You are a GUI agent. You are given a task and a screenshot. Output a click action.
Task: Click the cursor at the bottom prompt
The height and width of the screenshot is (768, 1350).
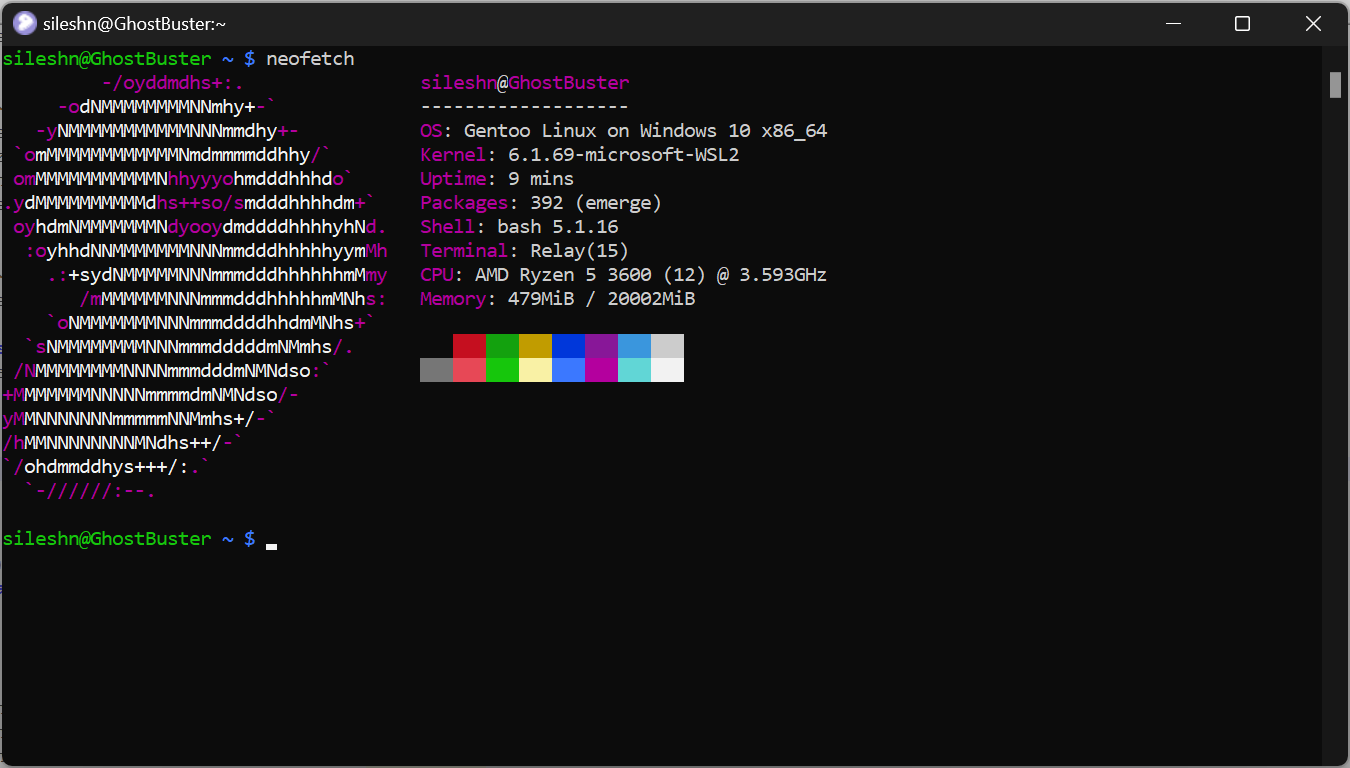click(x=271, y=546)
